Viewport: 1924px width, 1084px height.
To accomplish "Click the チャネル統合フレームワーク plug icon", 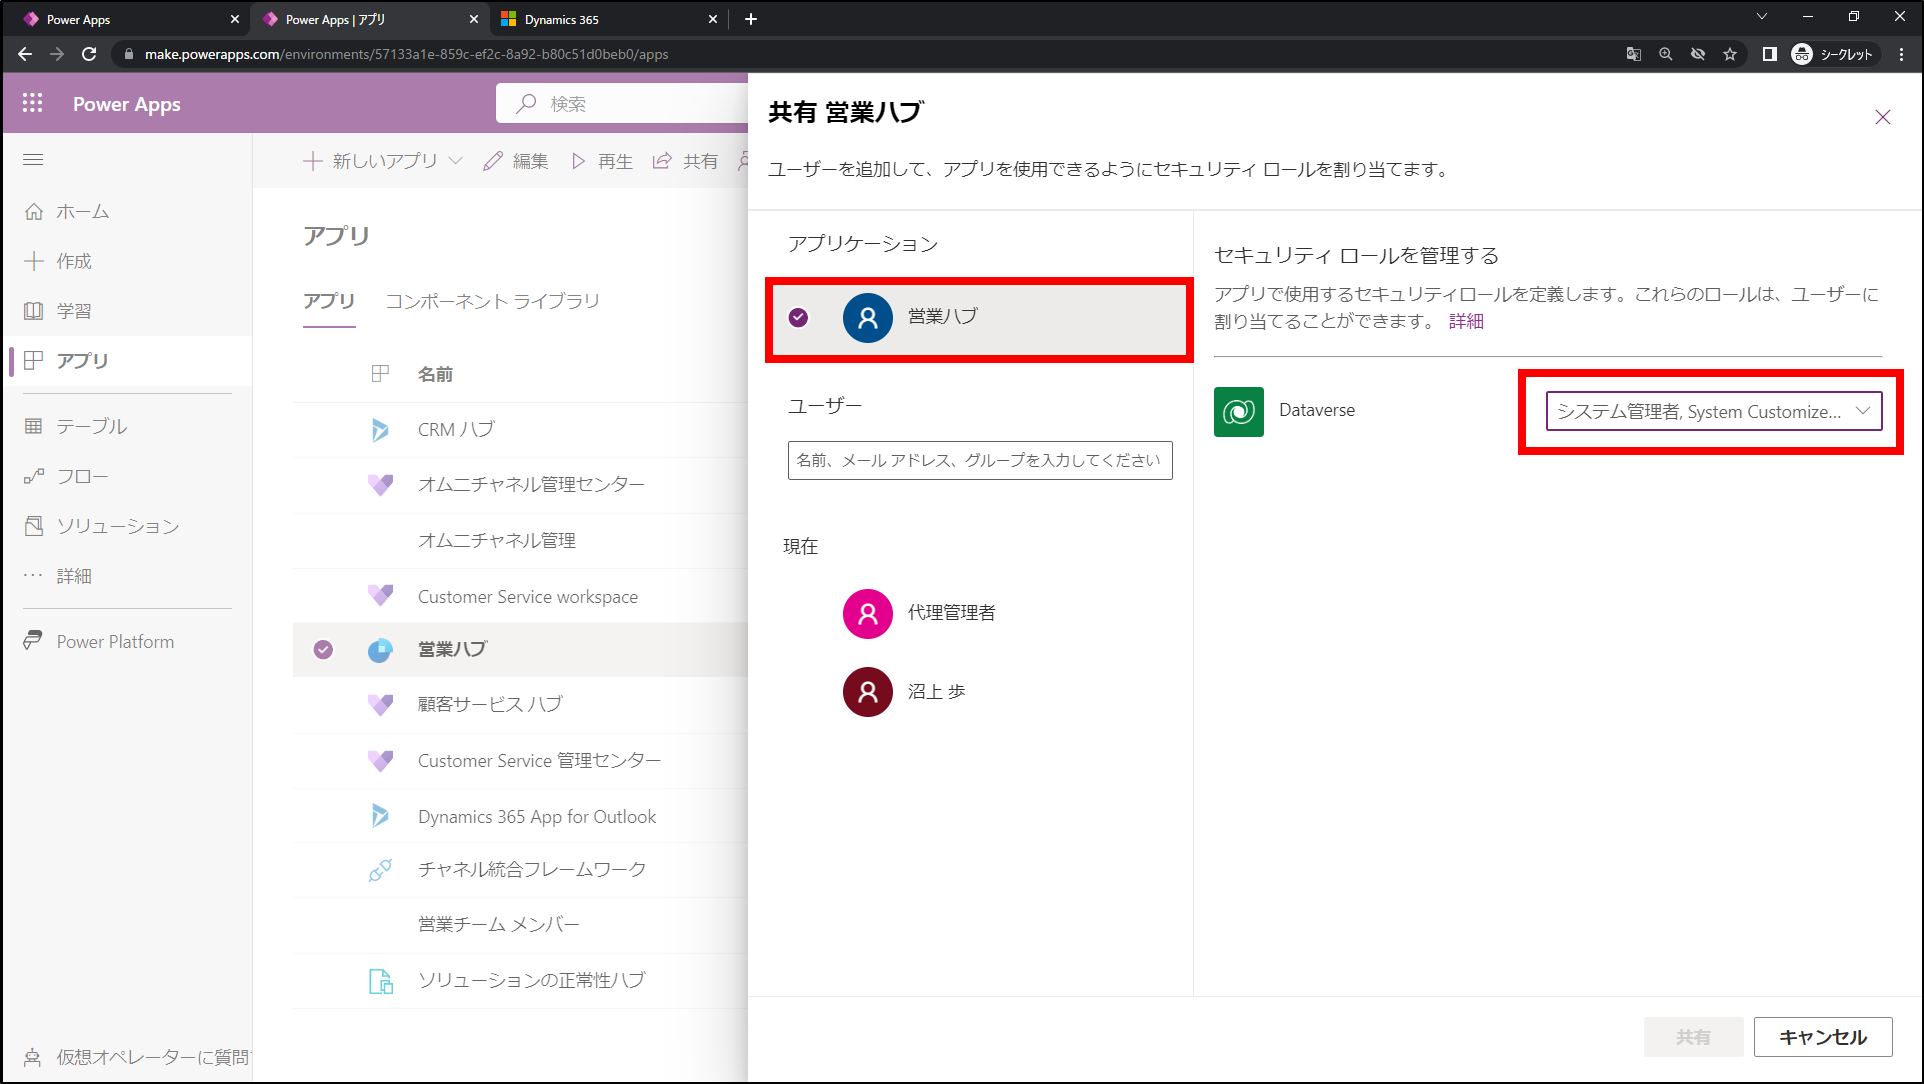I will coord(380,870).
